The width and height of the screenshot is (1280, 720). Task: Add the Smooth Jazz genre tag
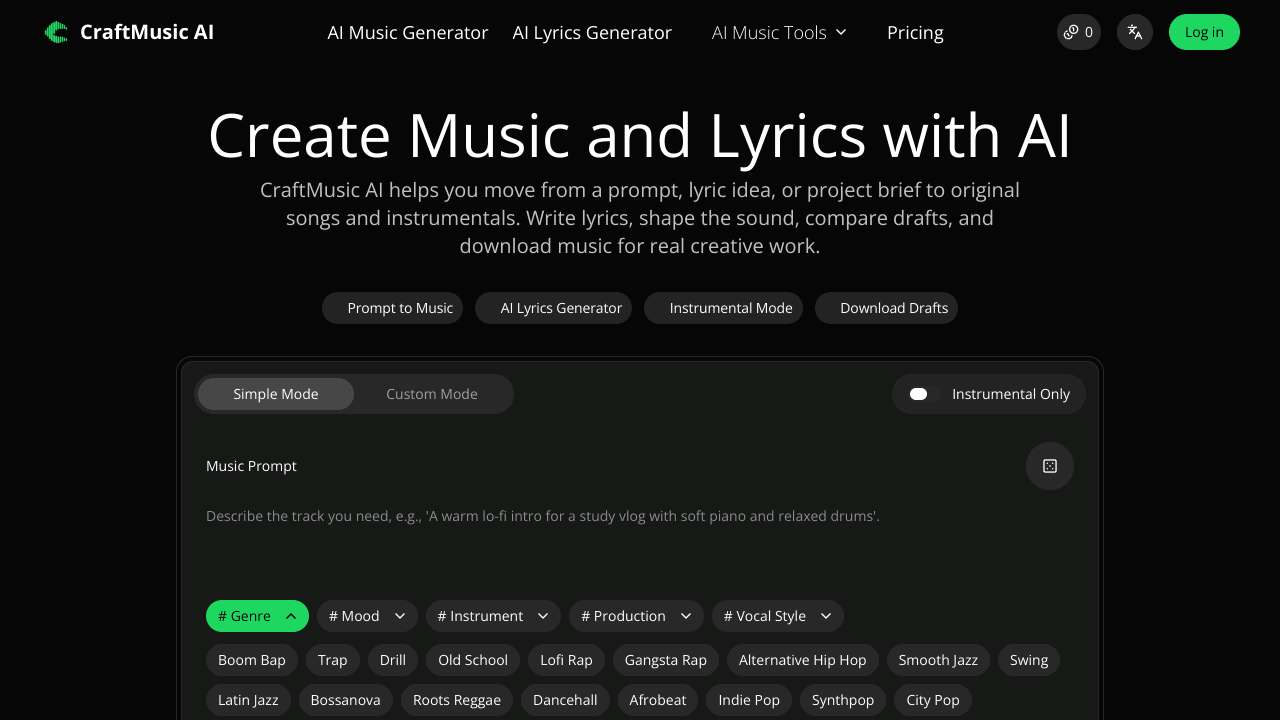938,660
